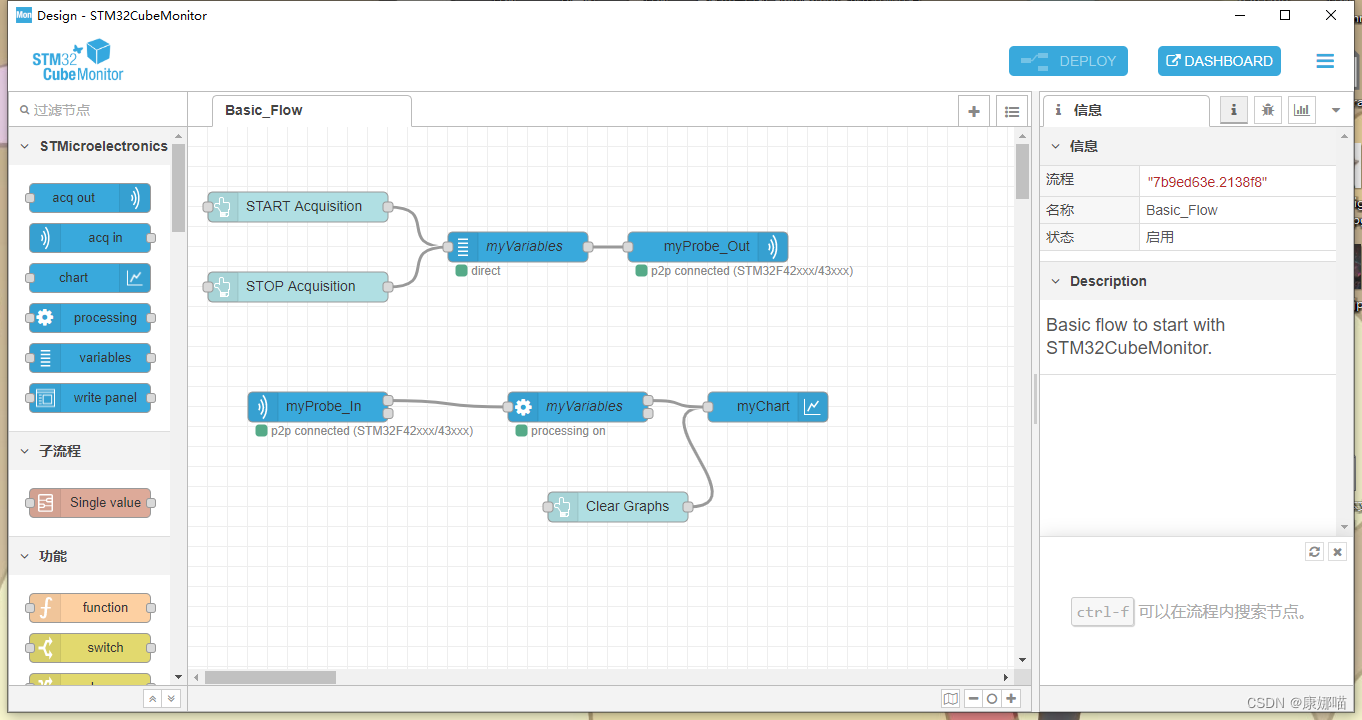Click the palette vertical scrollbar thumb
1362x720 pixels.
click(178, 188)
